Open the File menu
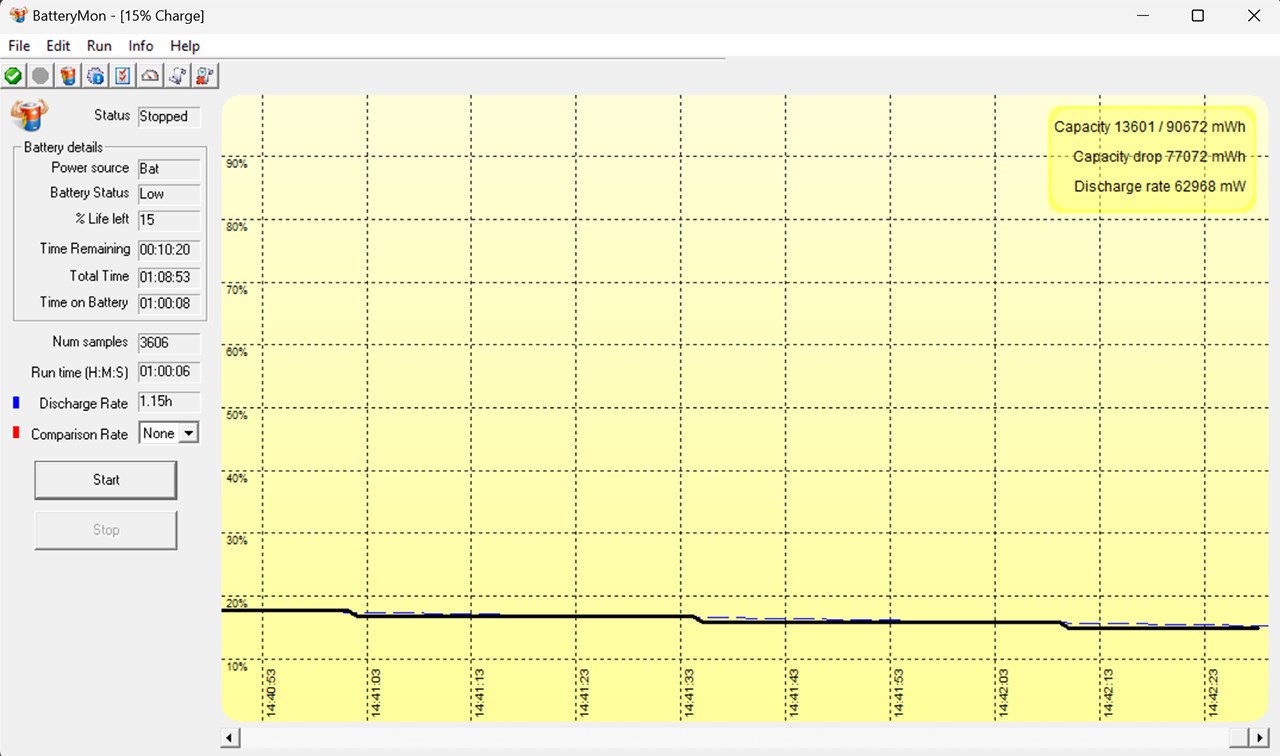1280x756 pixels. pos(19,46)
